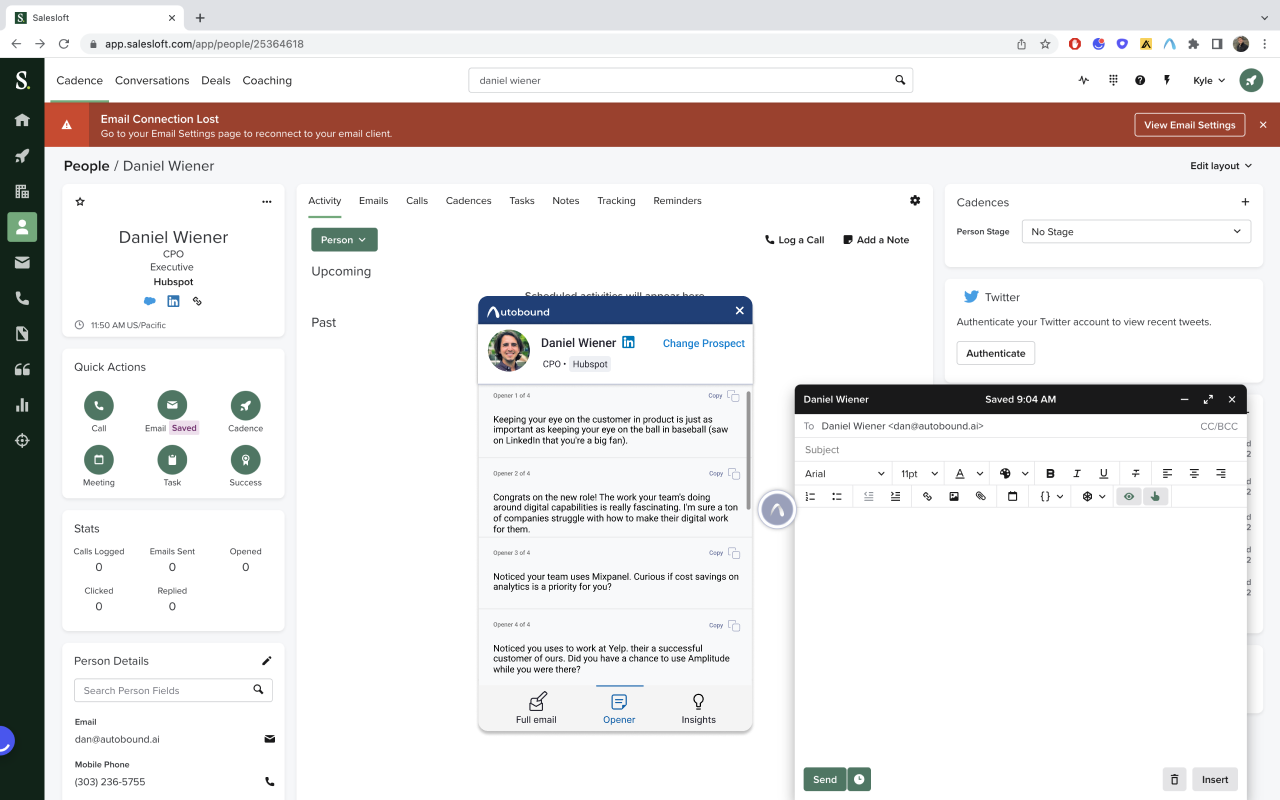
Task: Toggle strikethrough formatting
Action: coord(1136,473)
